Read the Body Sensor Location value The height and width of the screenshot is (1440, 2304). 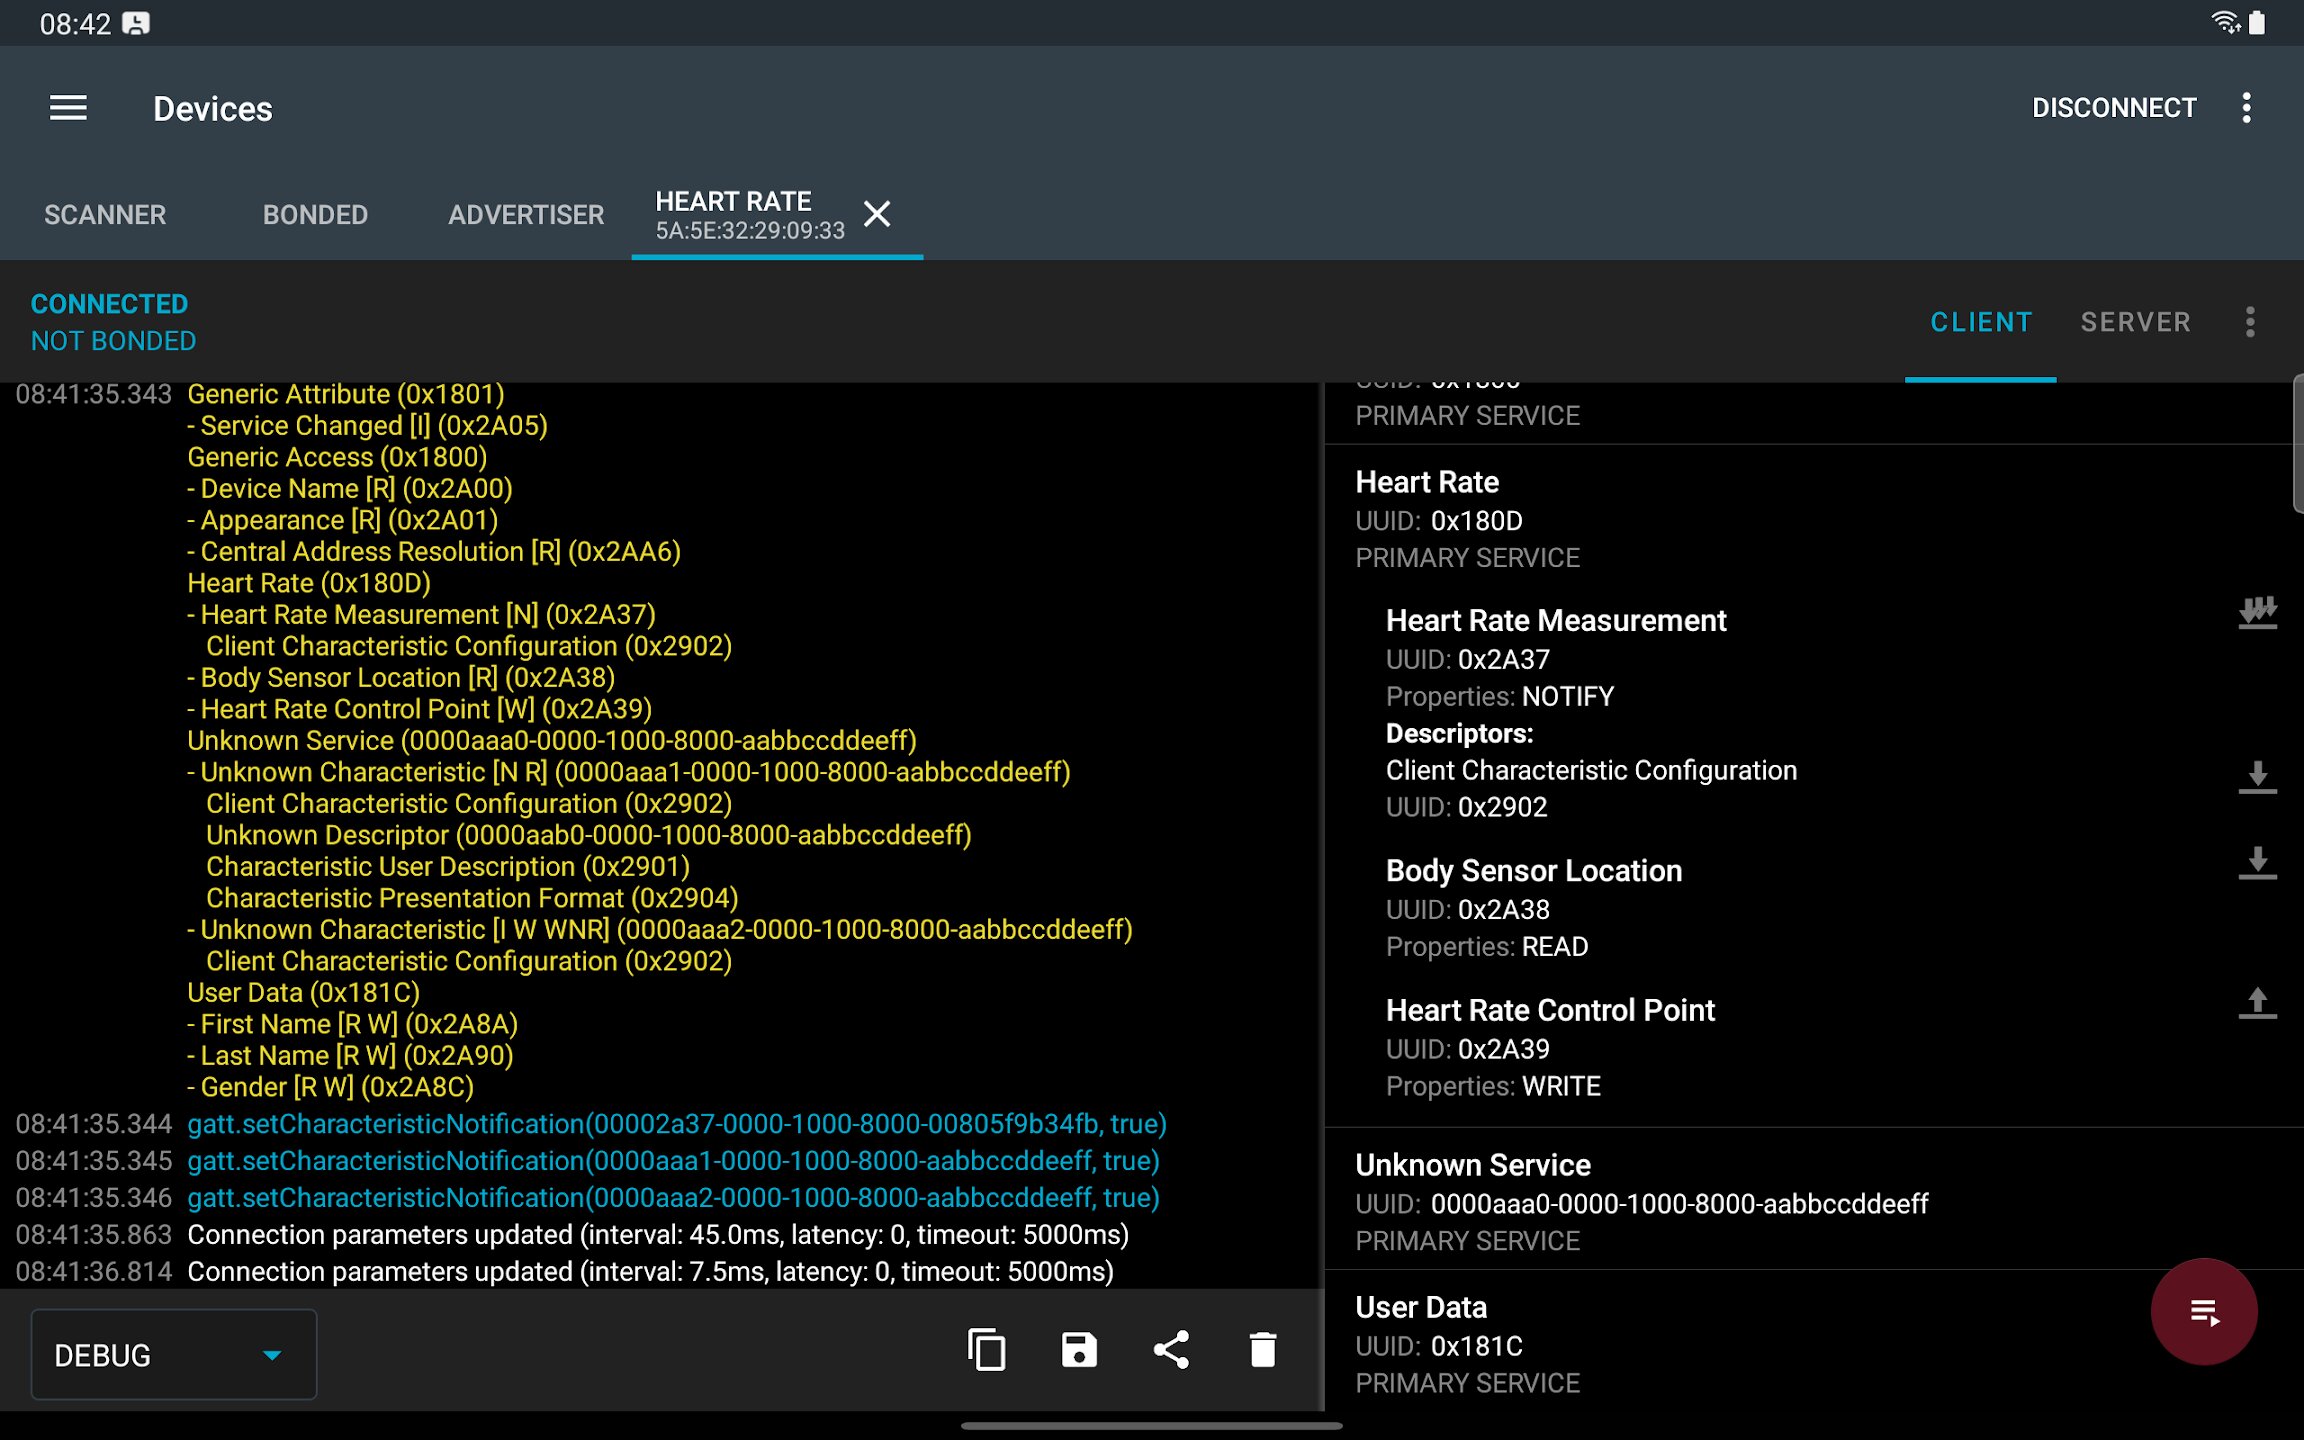2257,863
